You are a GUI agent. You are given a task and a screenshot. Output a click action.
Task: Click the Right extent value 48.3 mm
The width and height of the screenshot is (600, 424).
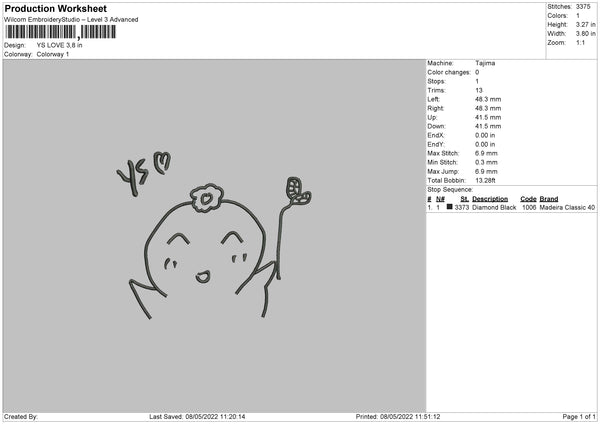[488, 108]
